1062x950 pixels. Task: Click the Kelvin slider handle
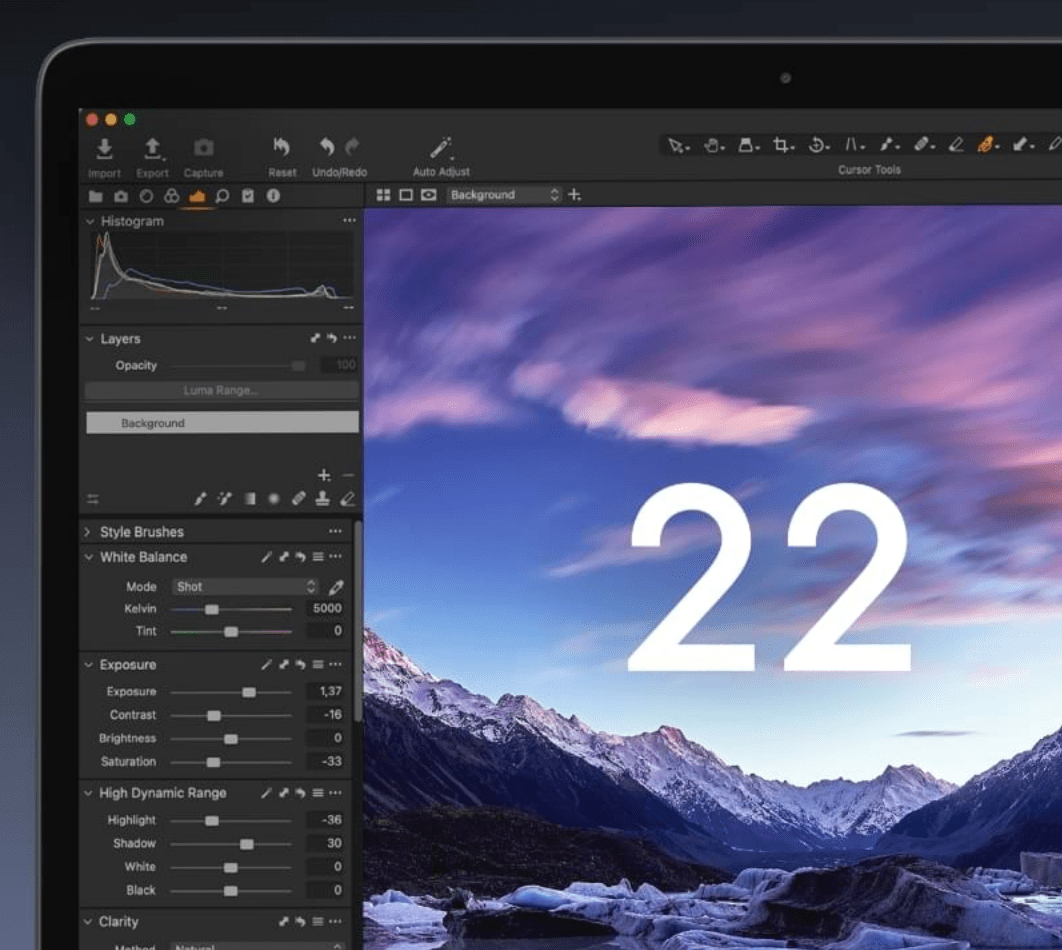pyautogui.click(x=212, y=609)
